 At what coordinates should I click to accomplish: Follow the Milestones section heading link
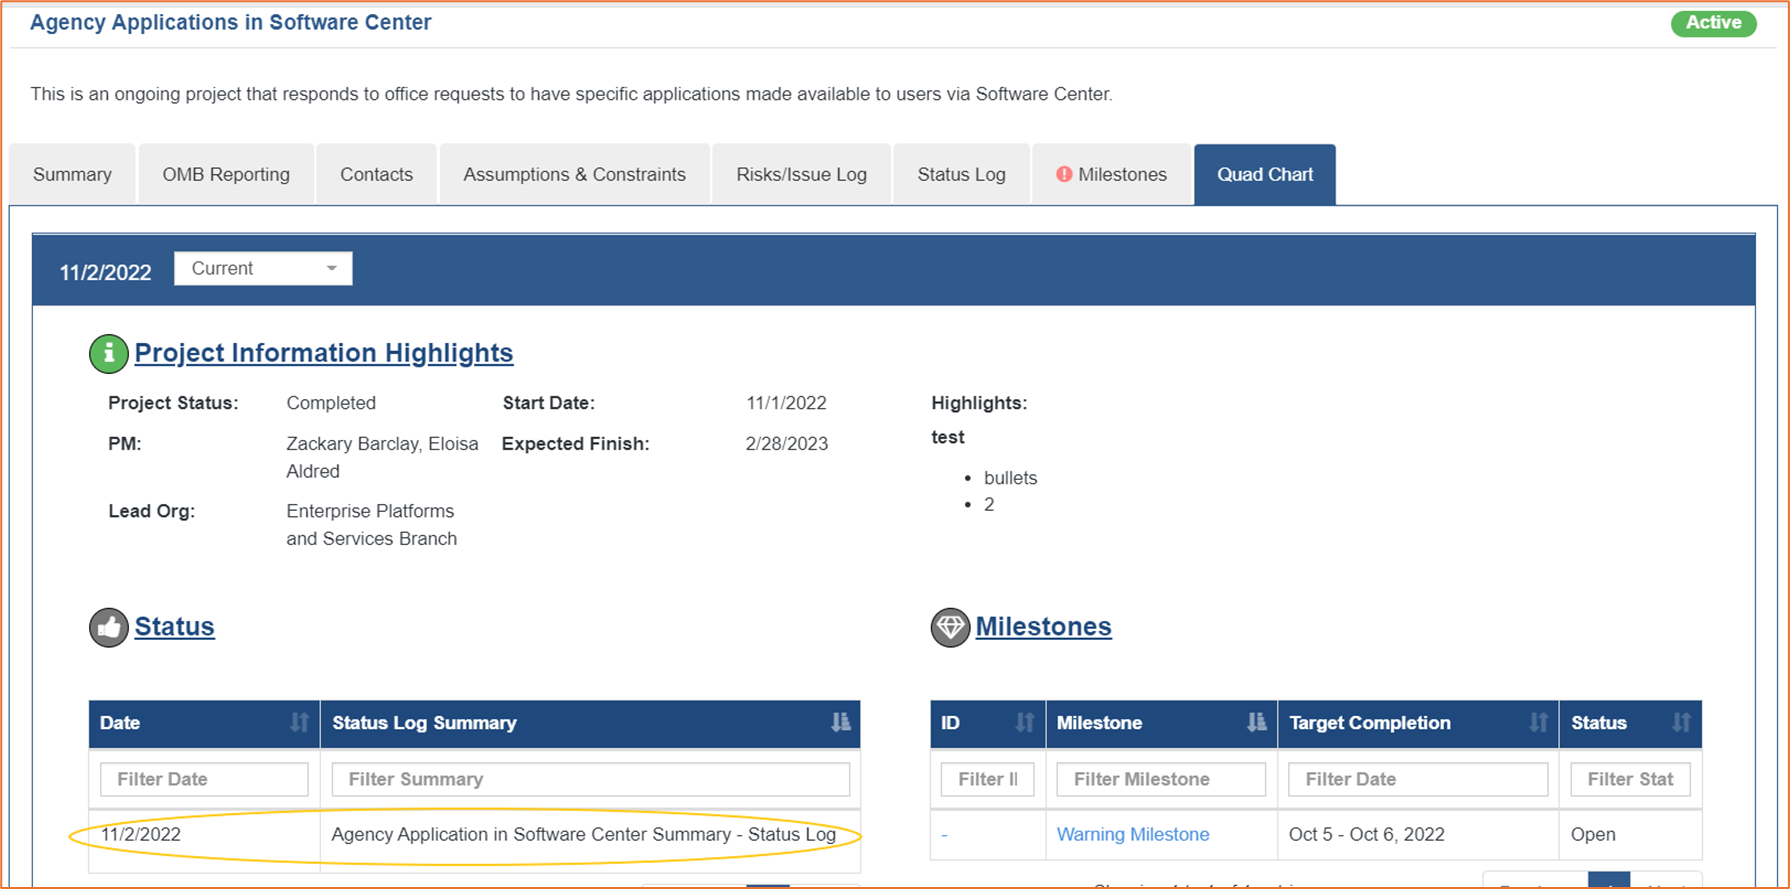tap(1043, 627)
